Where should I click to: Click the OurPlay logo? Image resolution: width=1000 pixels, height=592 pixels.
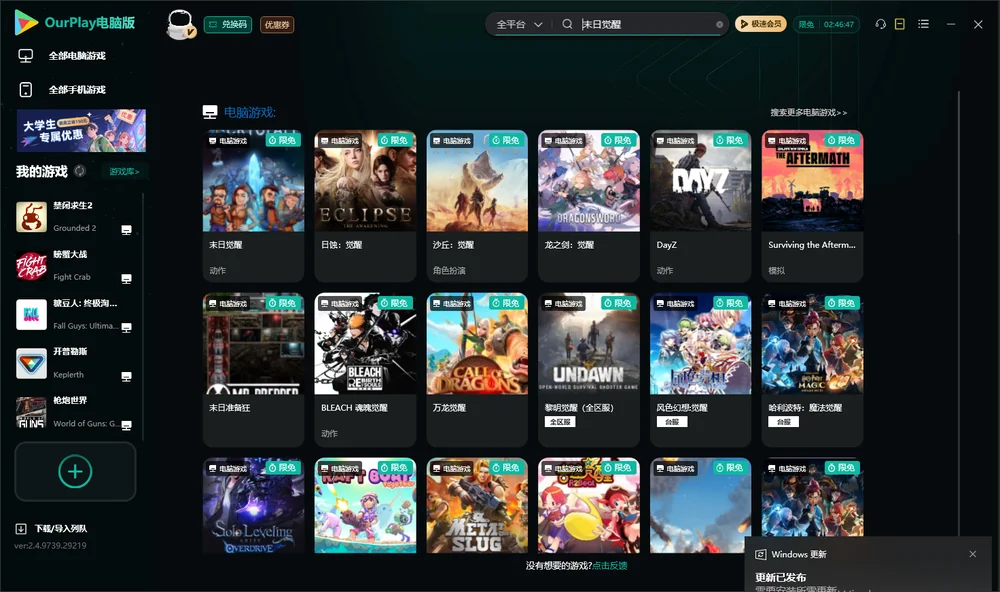(x=75, y=23)
